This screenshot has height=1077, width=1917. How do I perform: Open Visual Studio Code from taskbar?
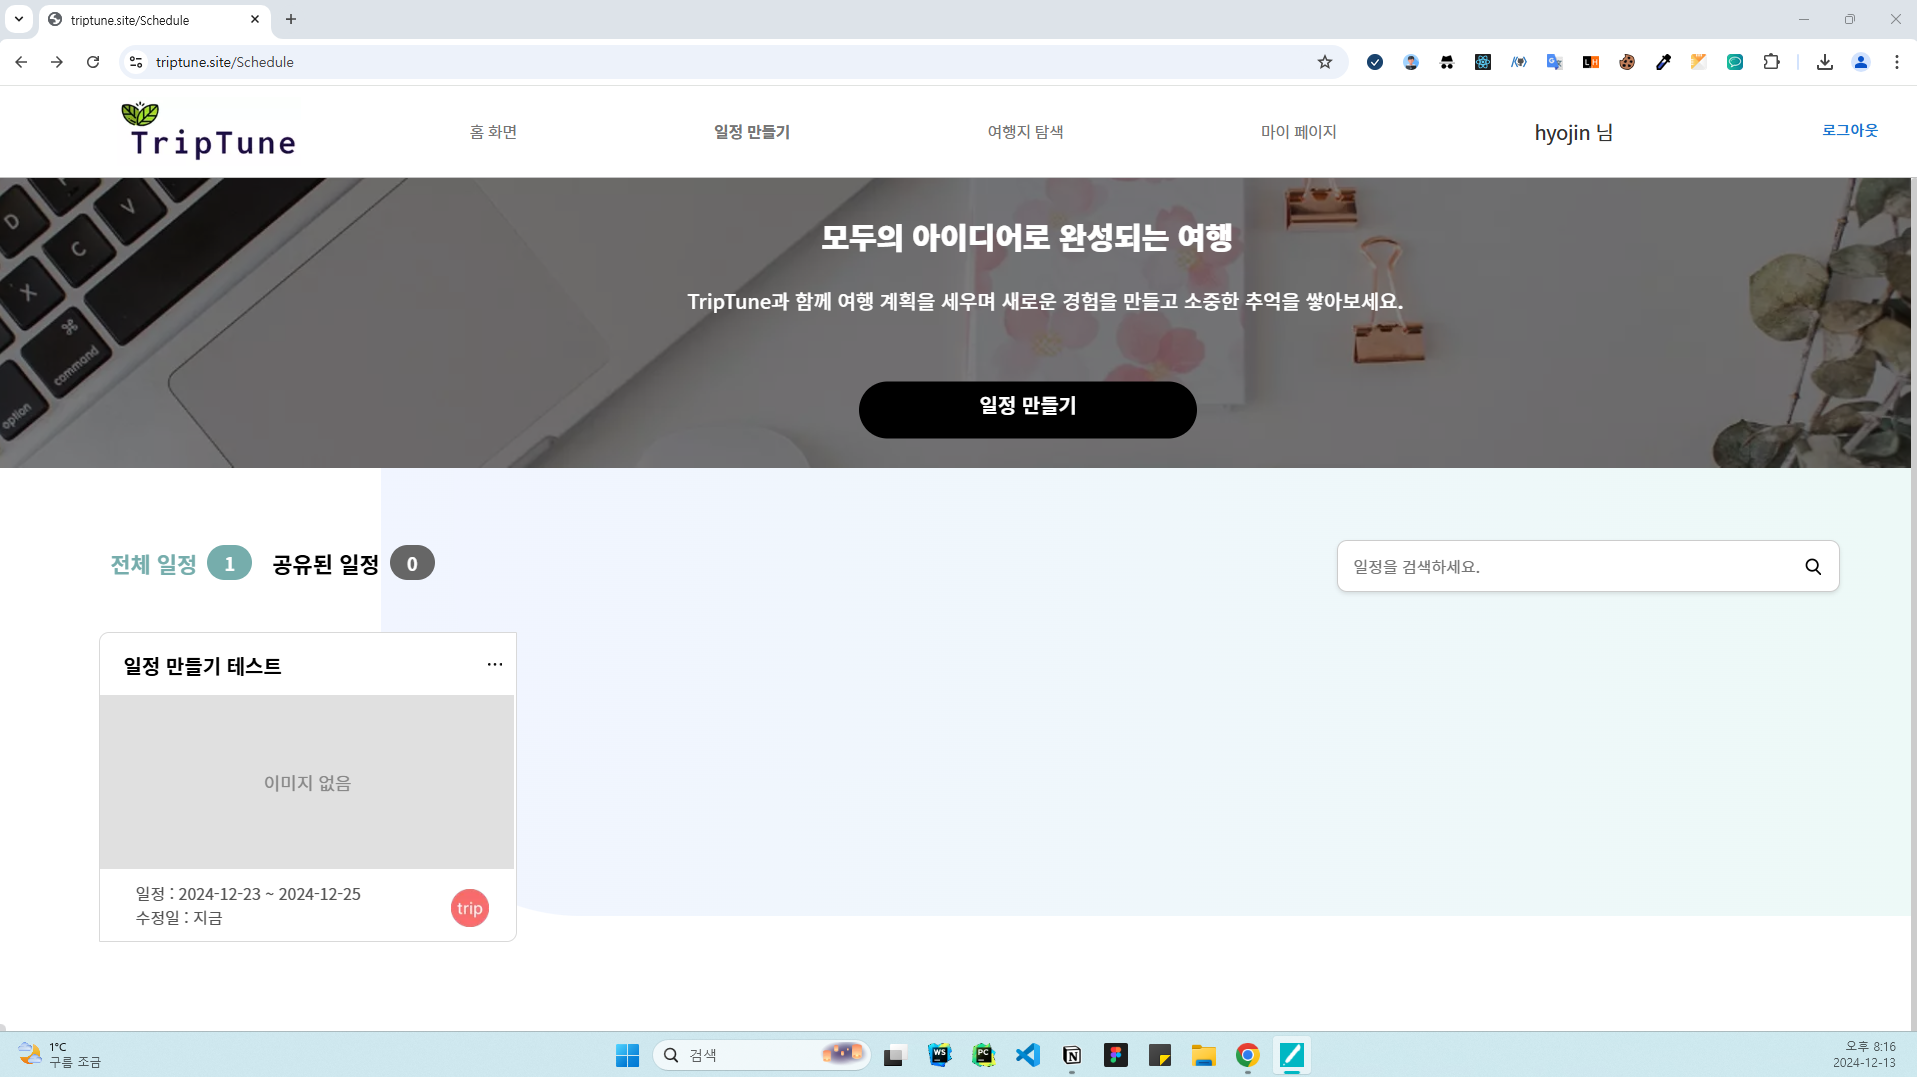point(1027,1055)
